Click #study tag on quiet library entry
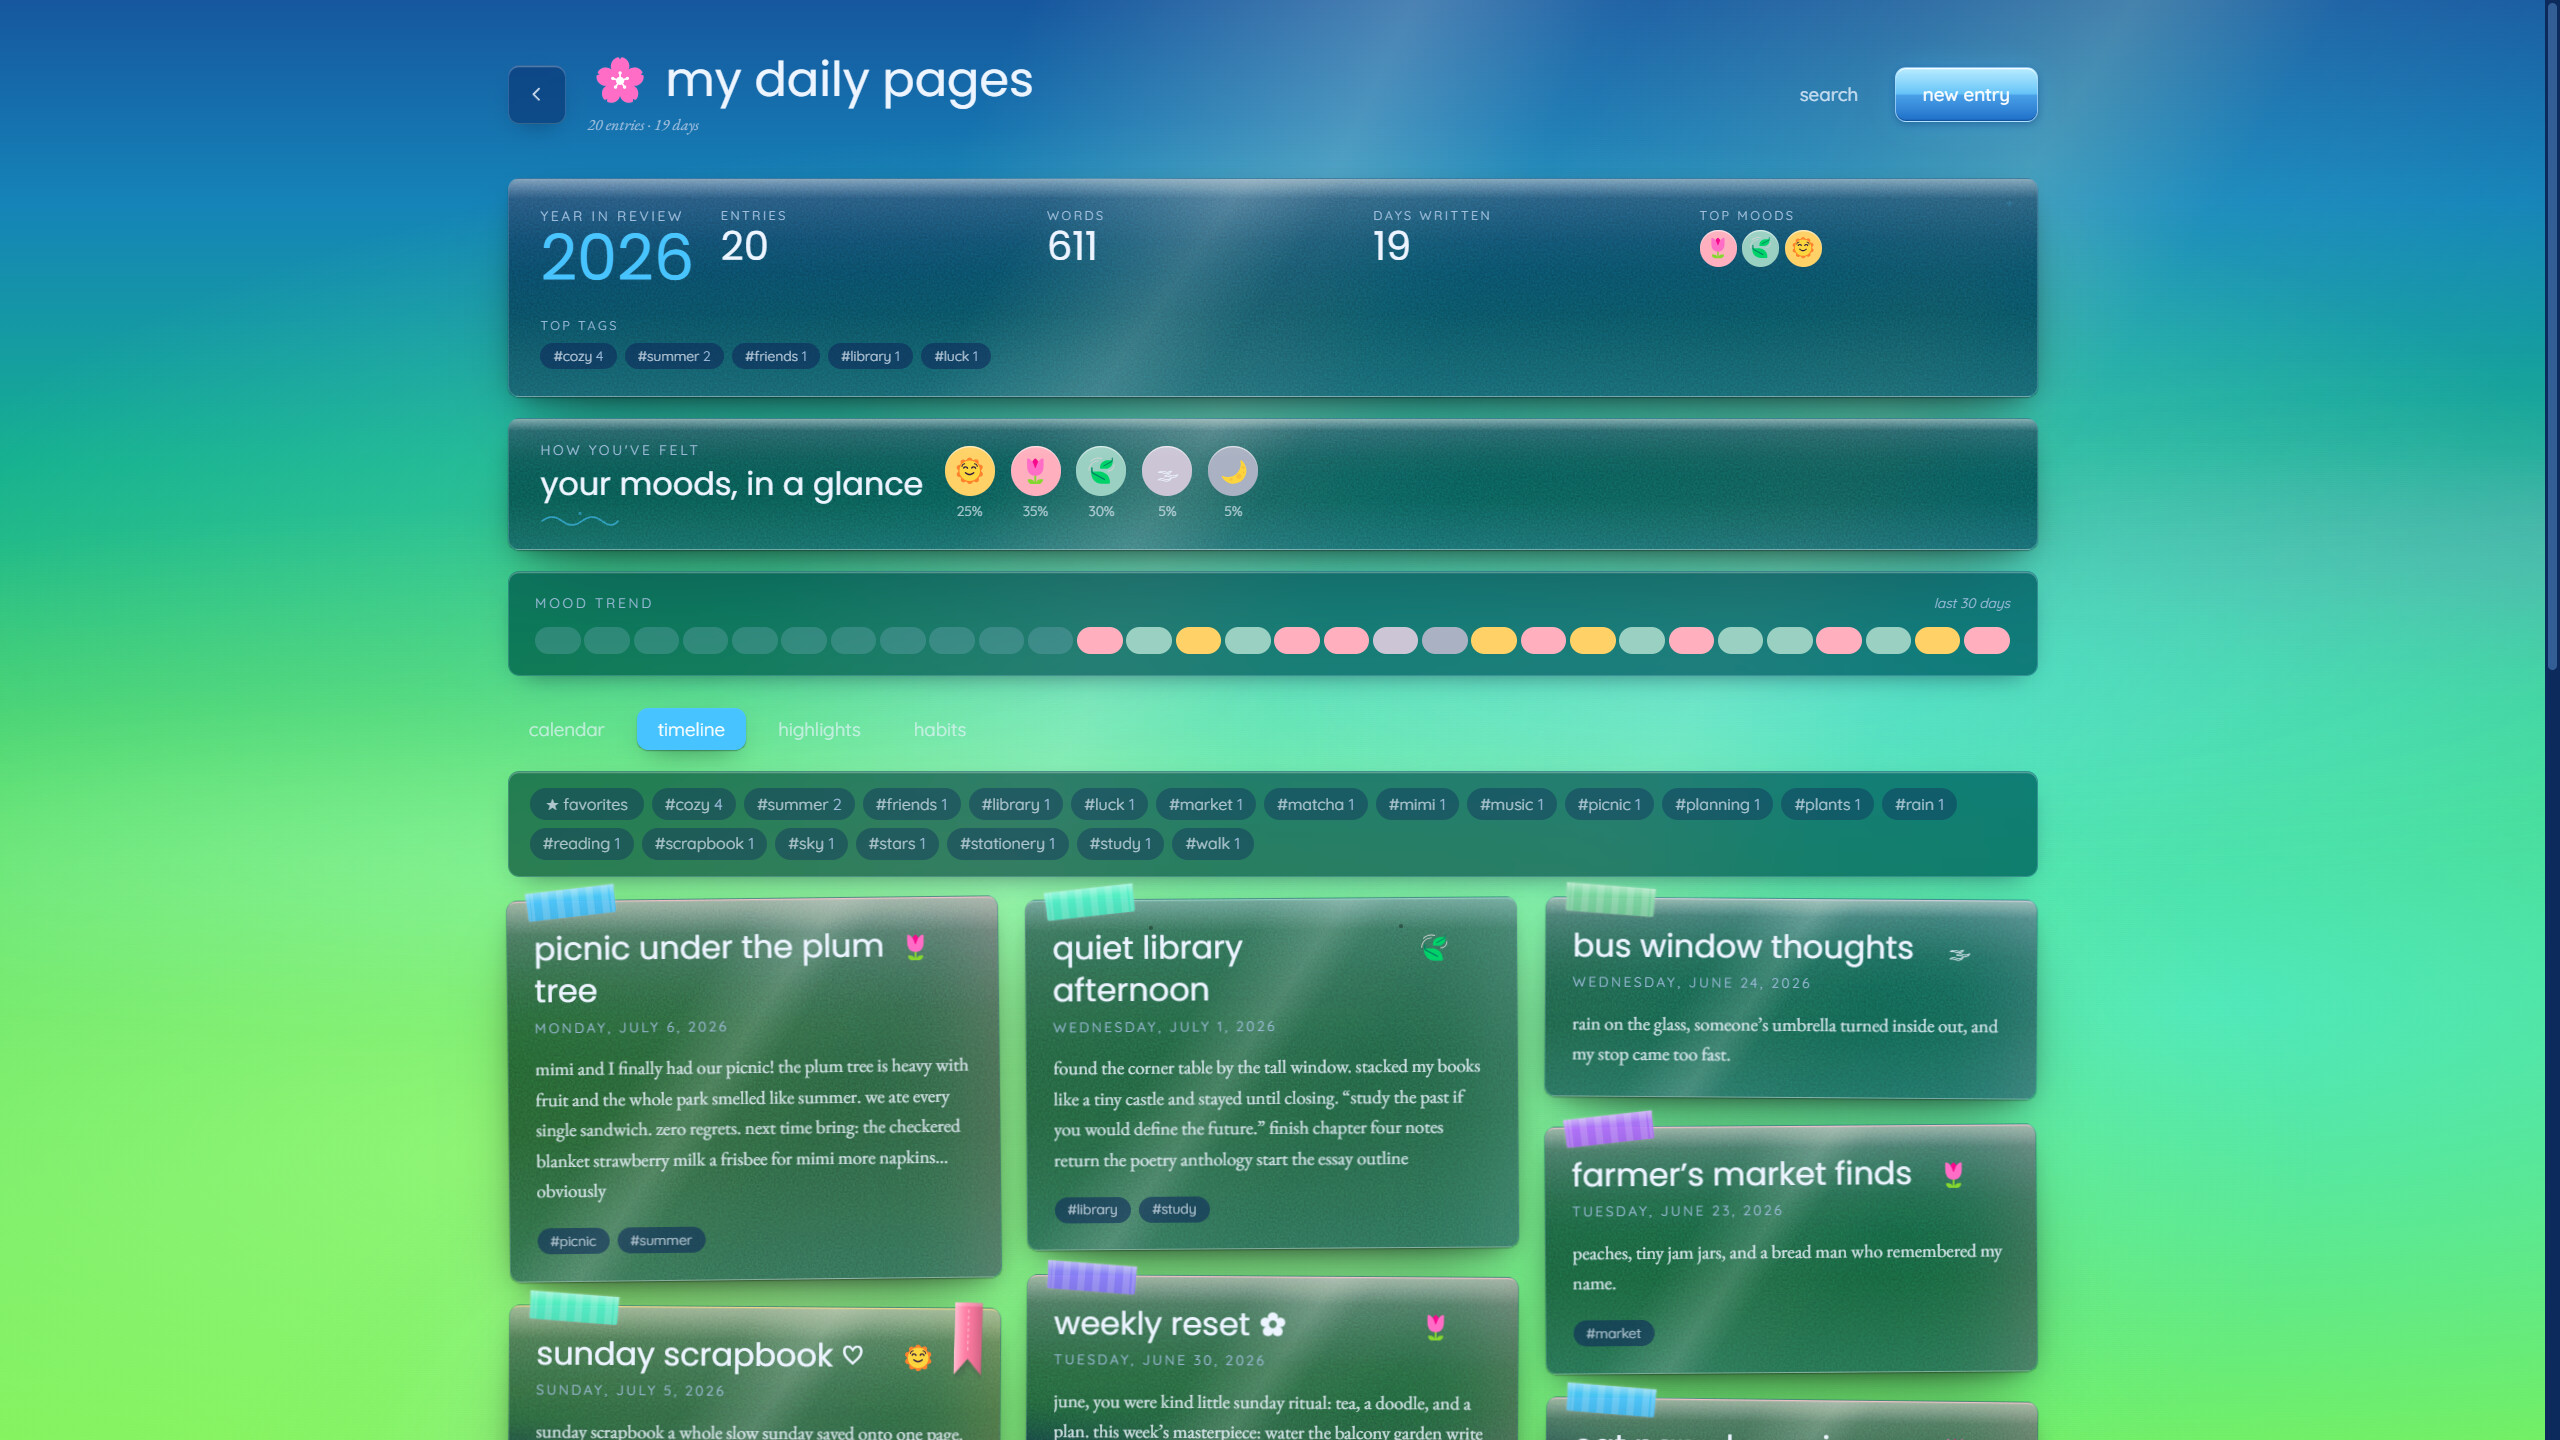The height and width of the screenshot is (1440, 2560). coord(1174,1209)
